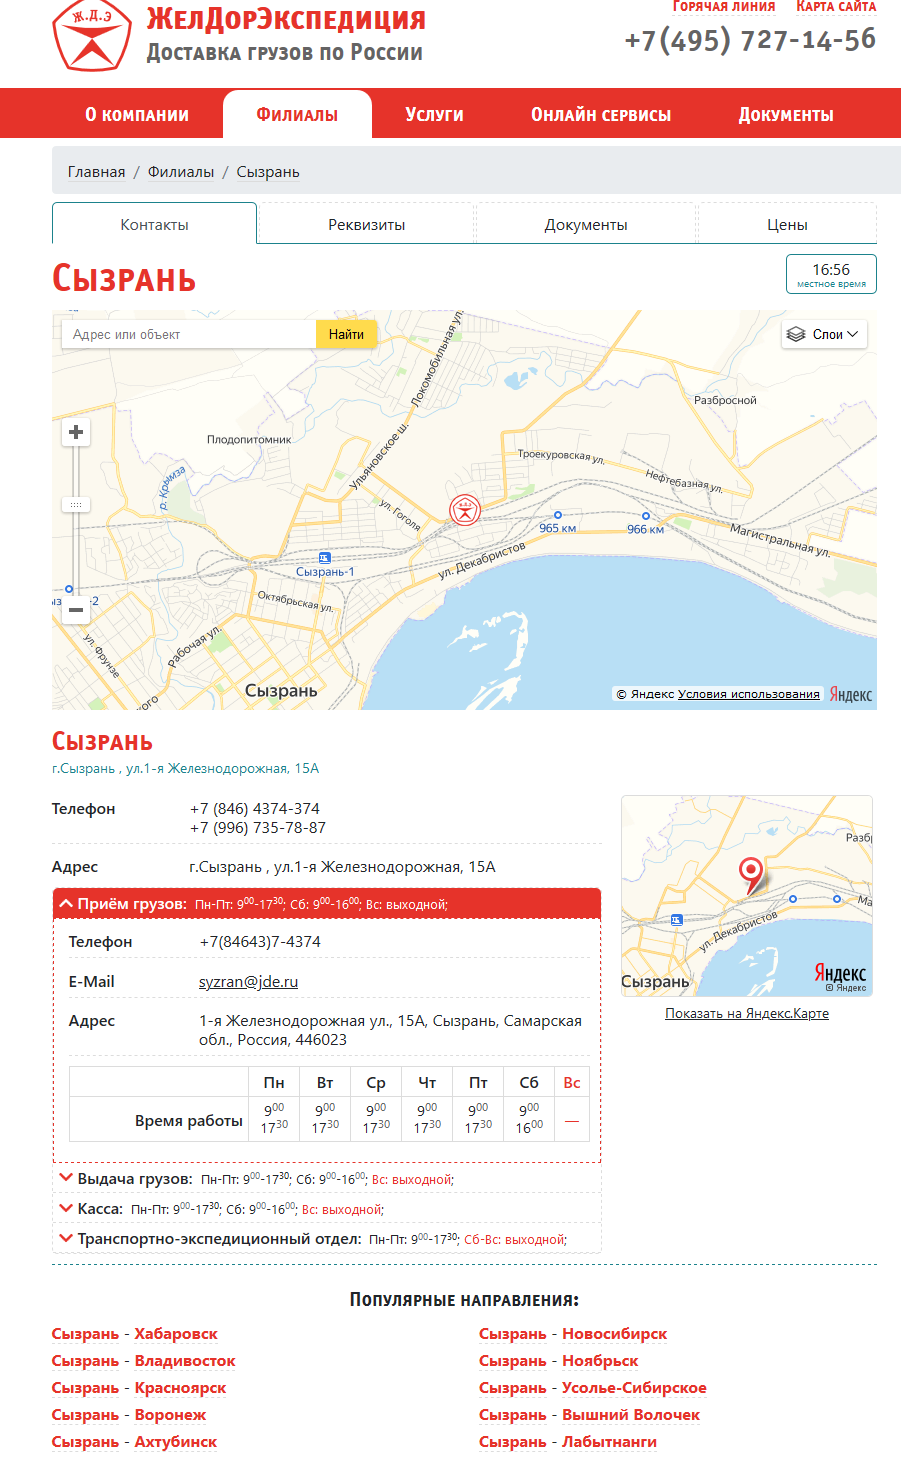Click the 965 км stop marker on map

tap(558, 515)
